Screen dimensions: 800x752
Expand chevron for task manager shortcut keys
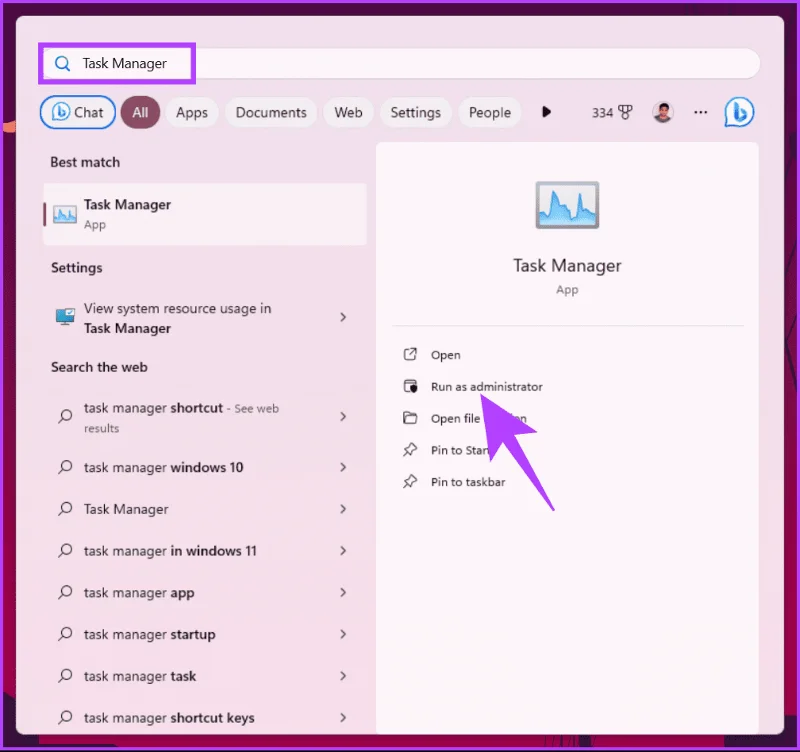pyautogui.click(x=343, y=718)
